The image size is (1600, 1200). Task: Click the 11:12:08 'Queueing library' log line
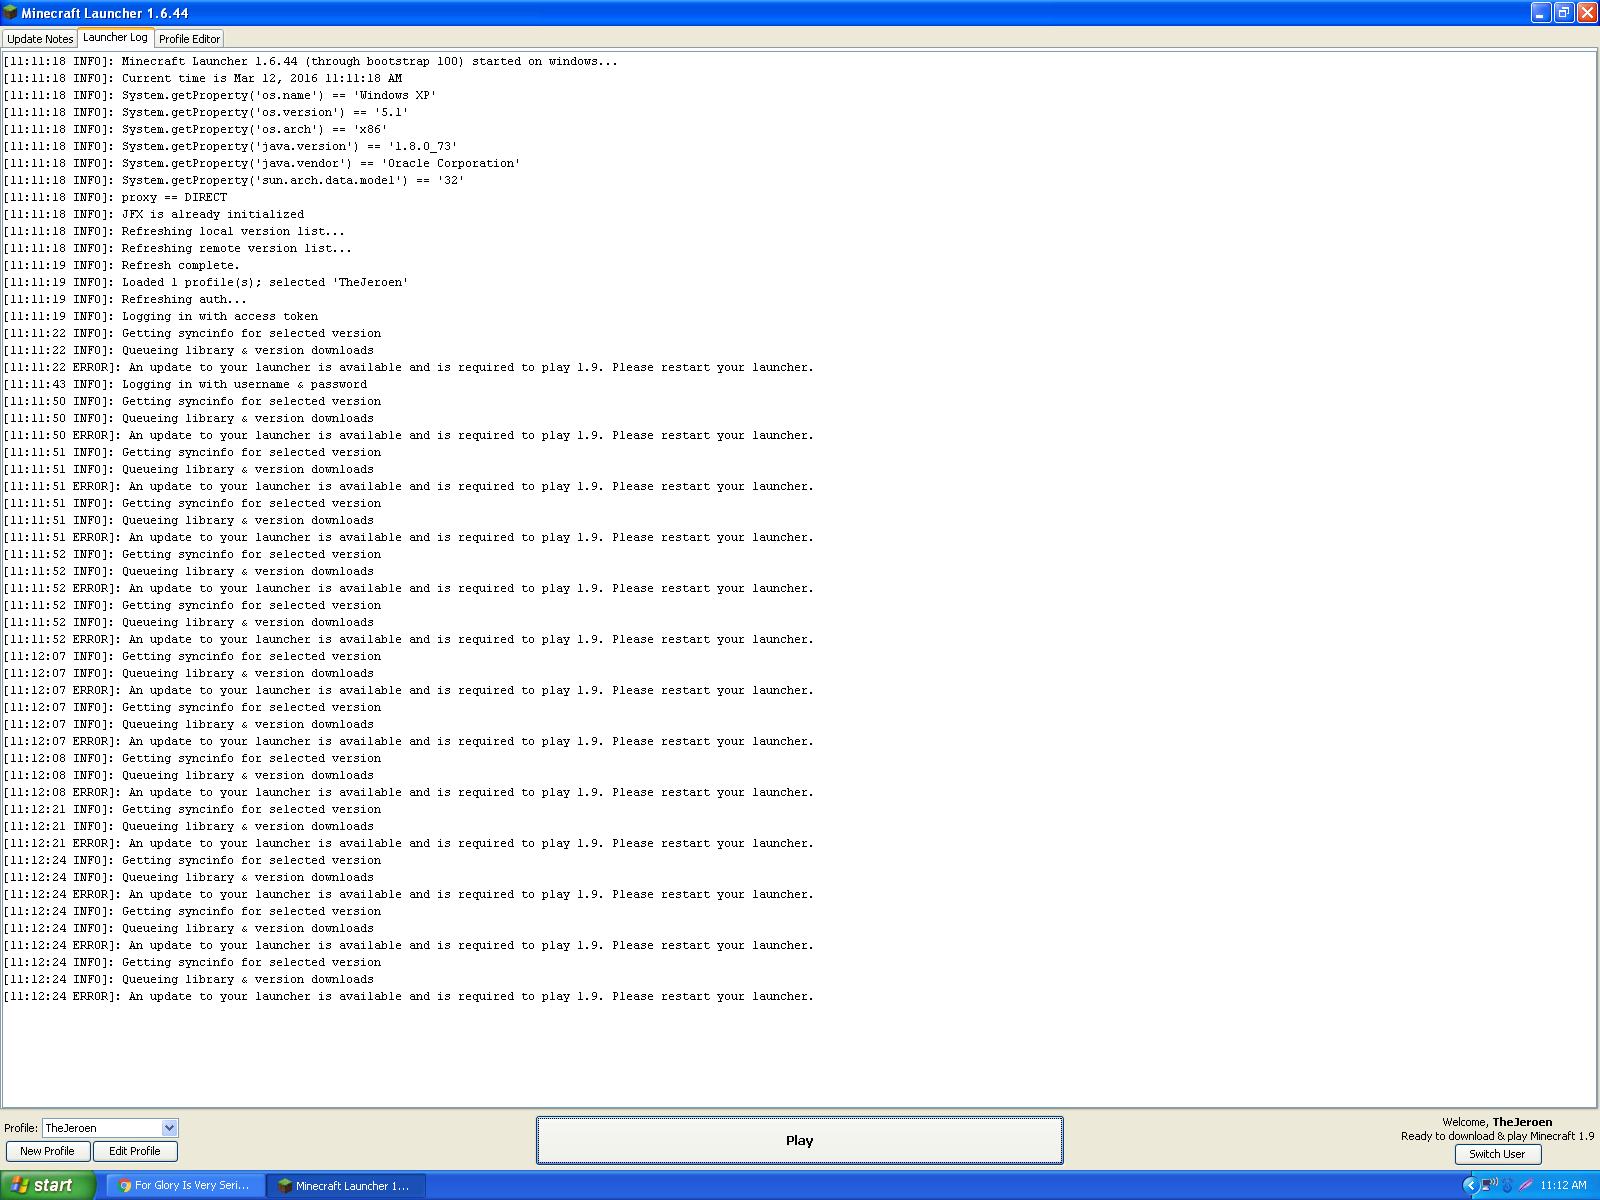pyautogui.click(x=189, y=775)
